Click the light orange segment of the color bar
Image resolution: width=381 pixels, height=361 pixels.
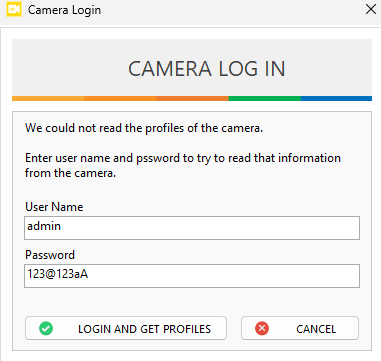[48, 98]
